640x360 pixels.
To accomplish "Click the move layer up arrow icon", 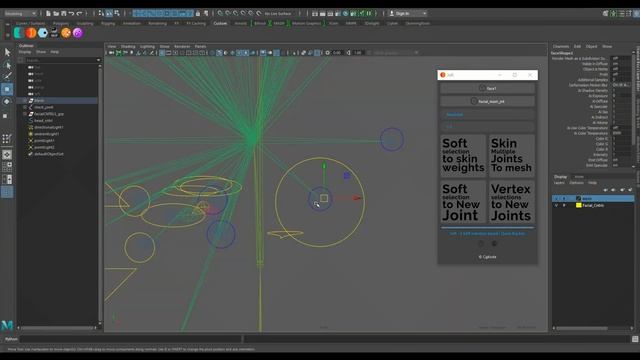I will (605, 190).
